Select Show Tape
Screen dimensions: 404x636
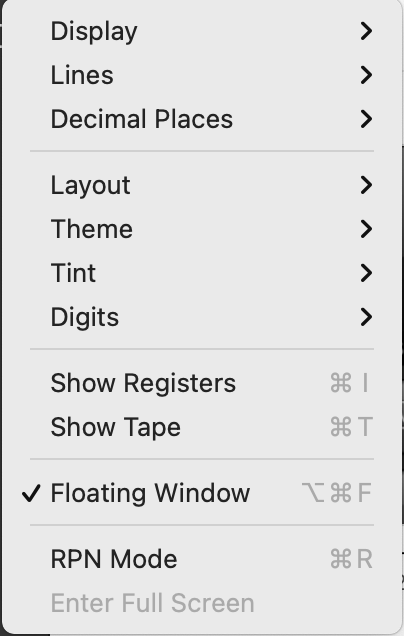(202, 427)
